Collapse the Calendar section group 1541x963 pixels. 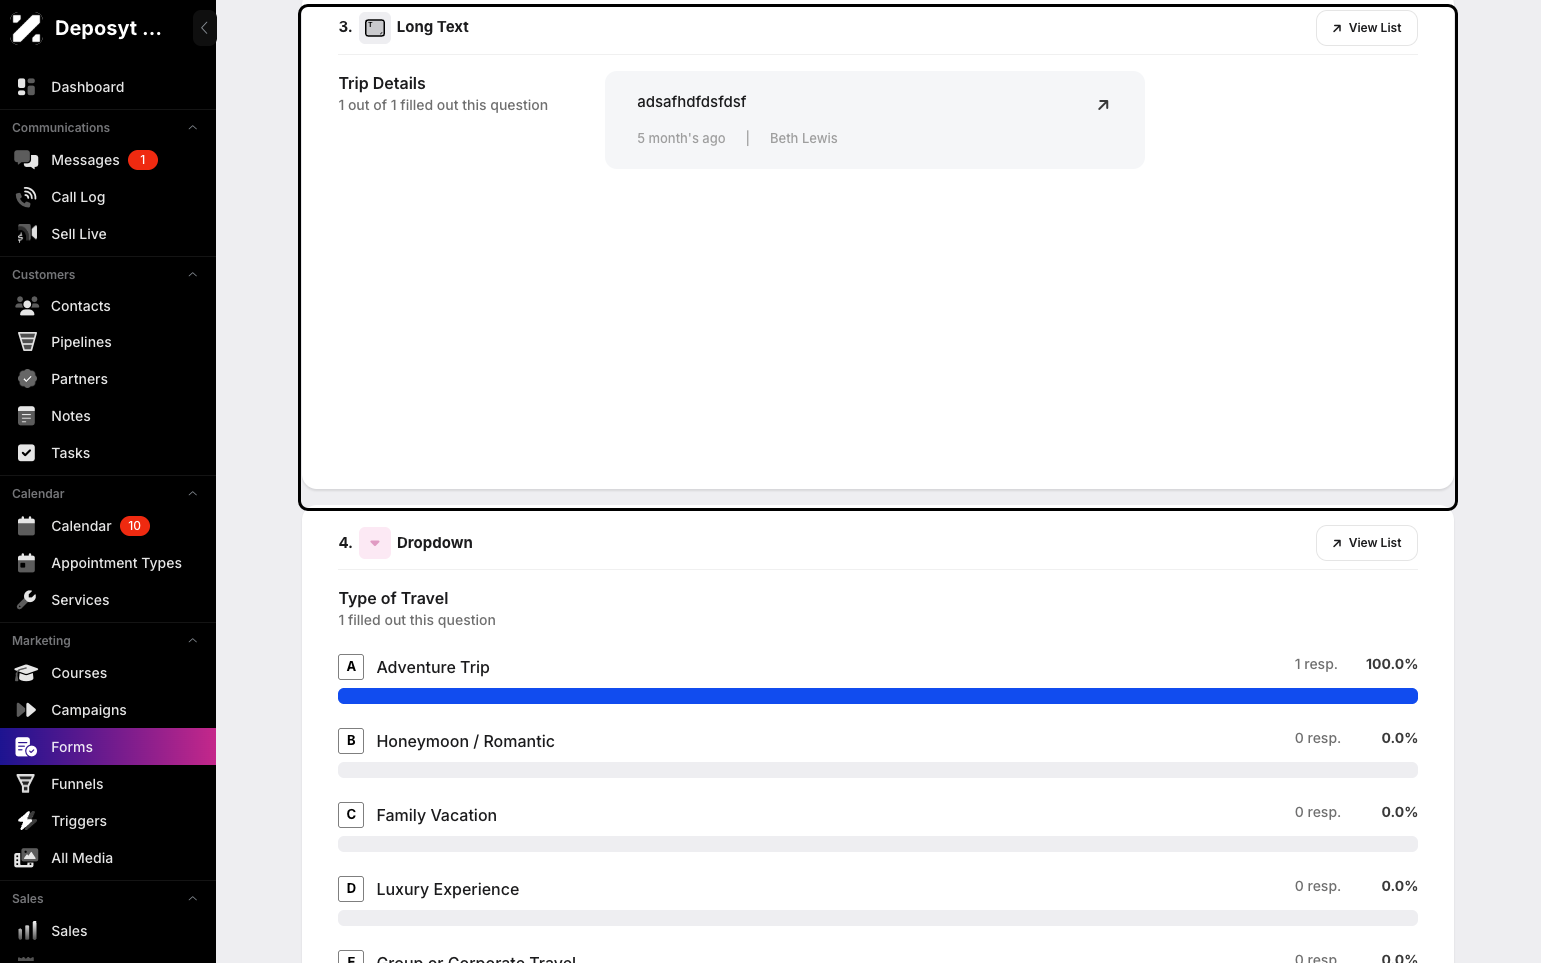point(193,494)
